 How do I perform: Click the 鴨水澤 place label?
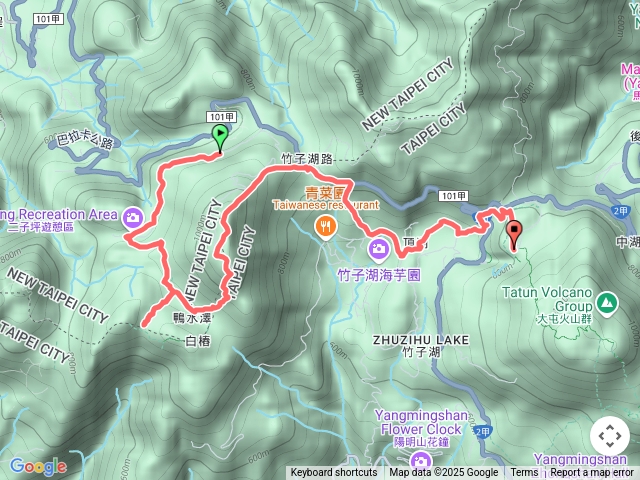(192, 318)
